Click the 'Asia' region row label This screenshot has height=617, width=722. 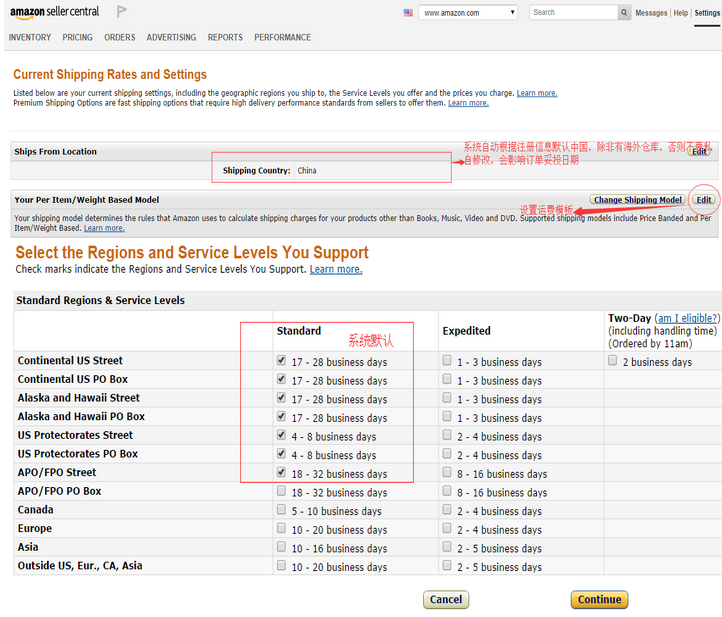click(x=28, y=547)
